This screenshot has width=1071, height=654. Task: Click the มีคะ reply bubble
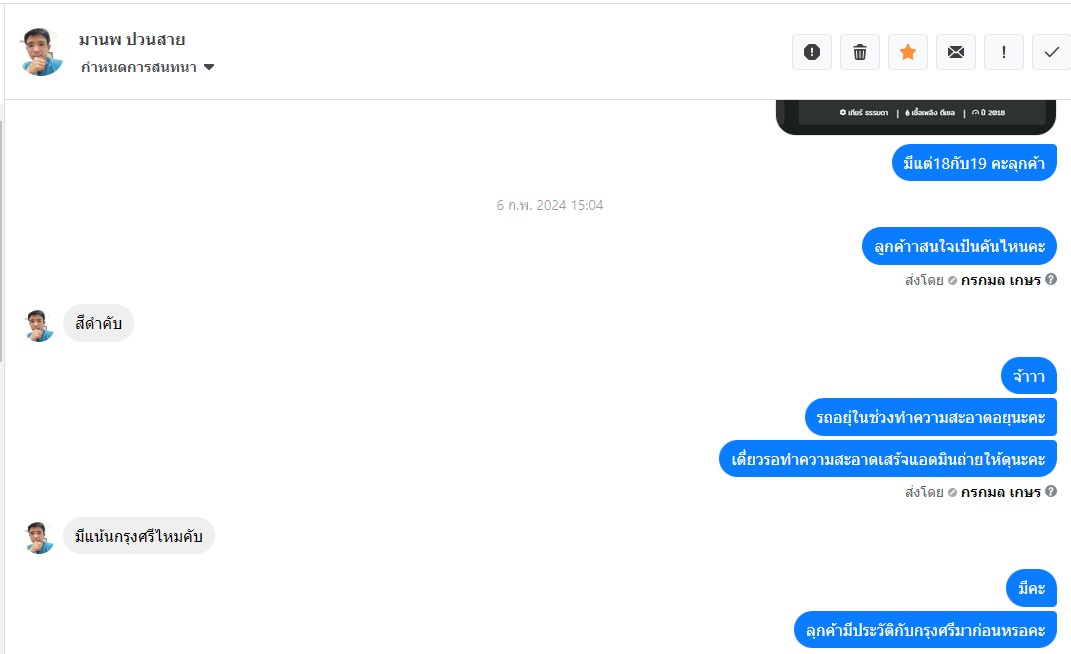point(1031,588)
